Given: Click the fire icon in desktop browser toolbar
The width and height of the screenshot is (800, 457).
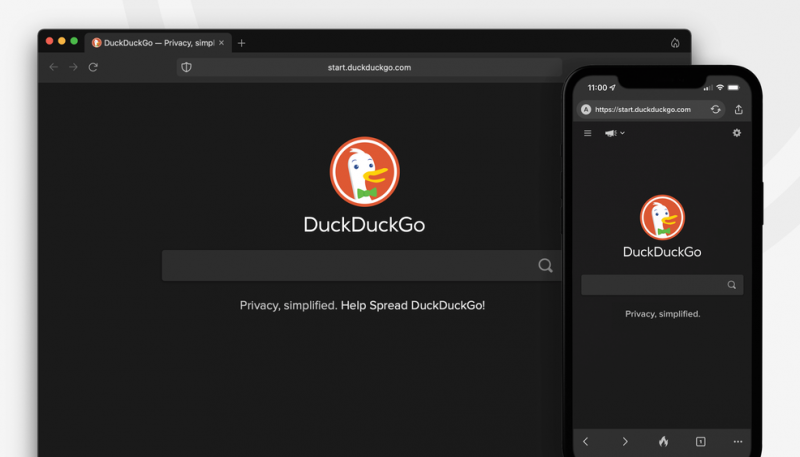Looking at the screenshot, I should tap(675, 43).
